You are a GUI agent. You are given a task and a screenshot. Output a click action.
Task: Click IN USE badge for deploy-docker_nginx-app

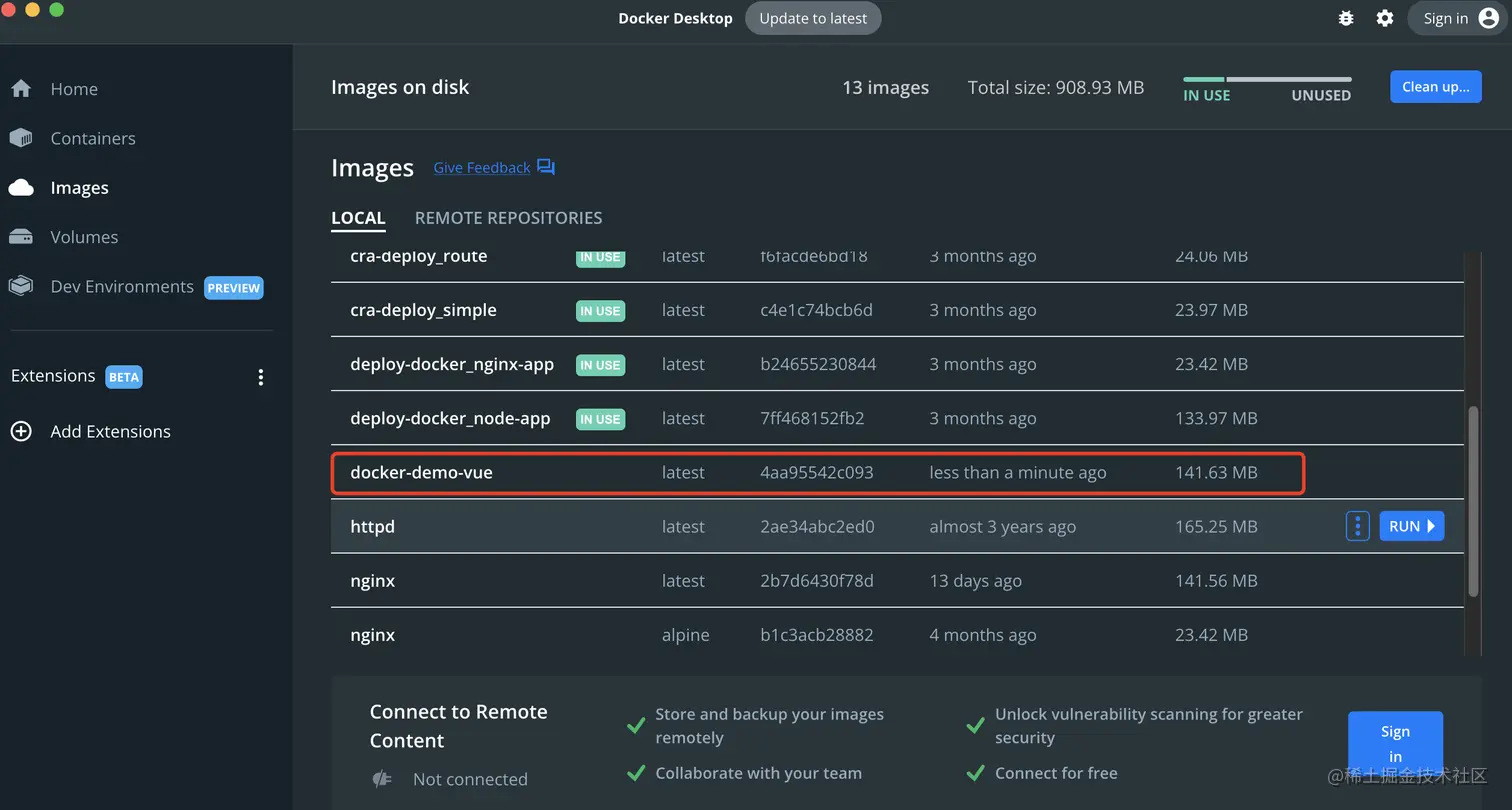click(x=600, y=365)
